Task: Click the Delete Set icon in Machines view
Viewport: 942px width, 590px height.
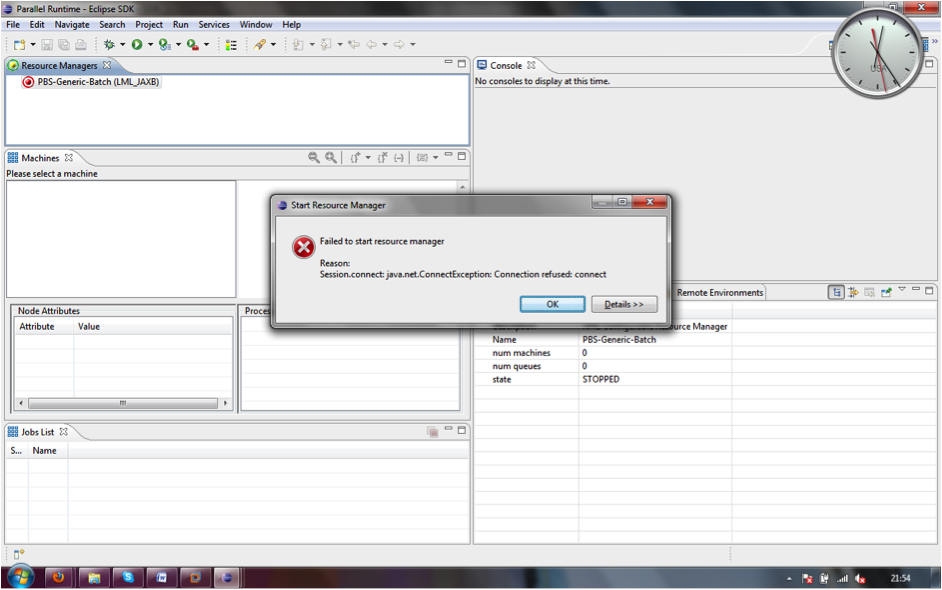Action: click(382, 157)
